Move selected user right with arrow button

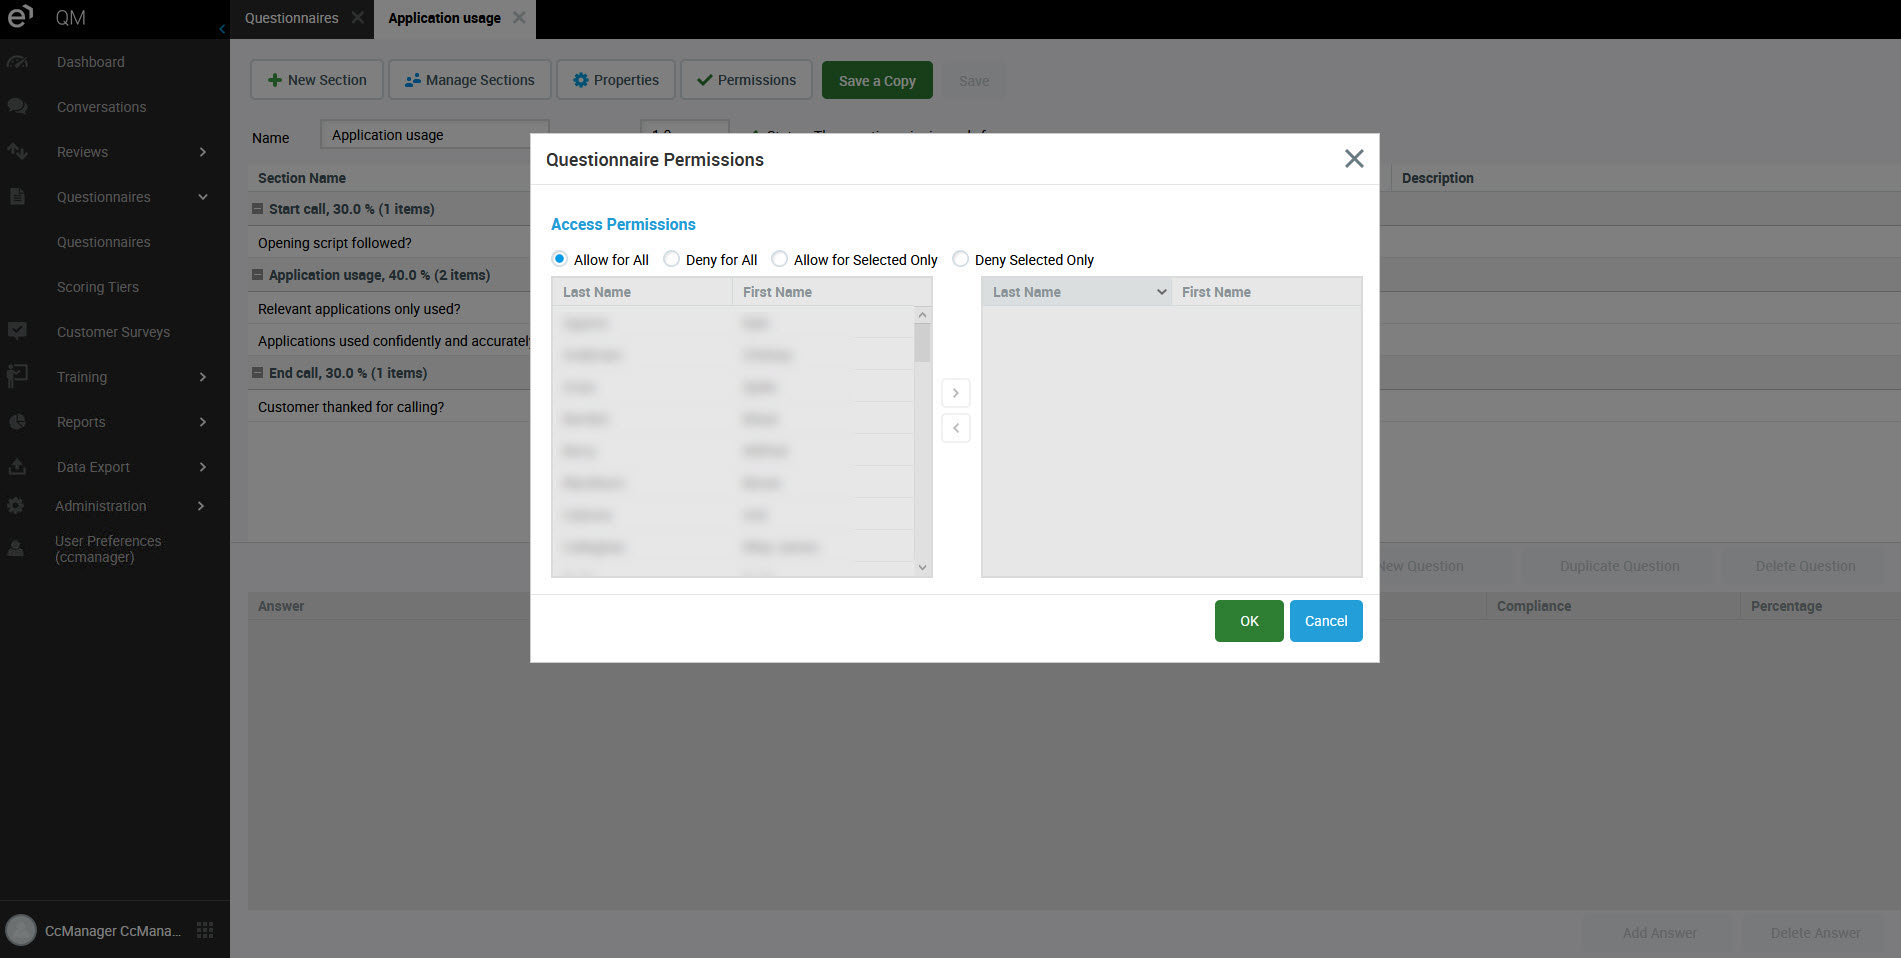(x=955, y=393)
